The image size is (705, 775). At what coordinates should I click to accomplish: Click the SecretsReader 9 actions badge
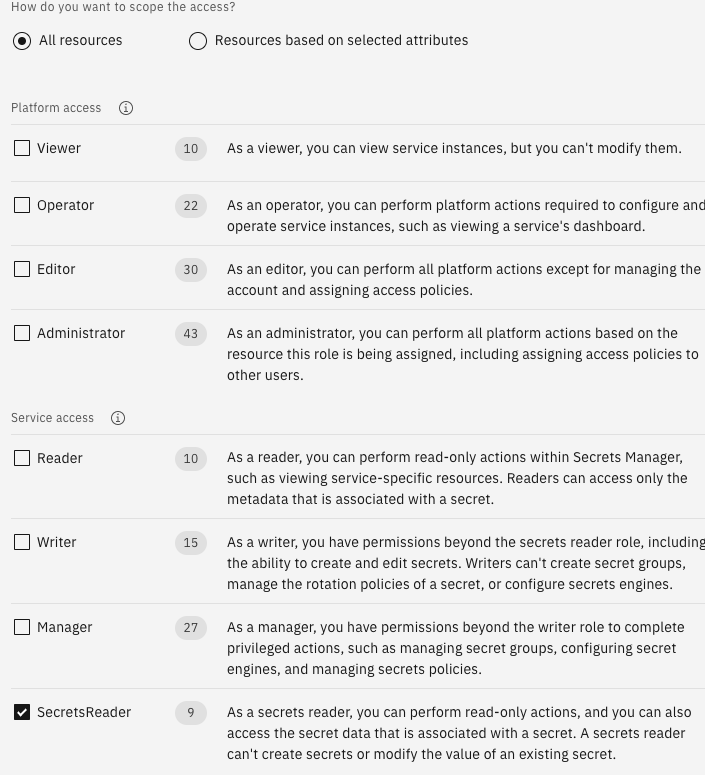190,713
